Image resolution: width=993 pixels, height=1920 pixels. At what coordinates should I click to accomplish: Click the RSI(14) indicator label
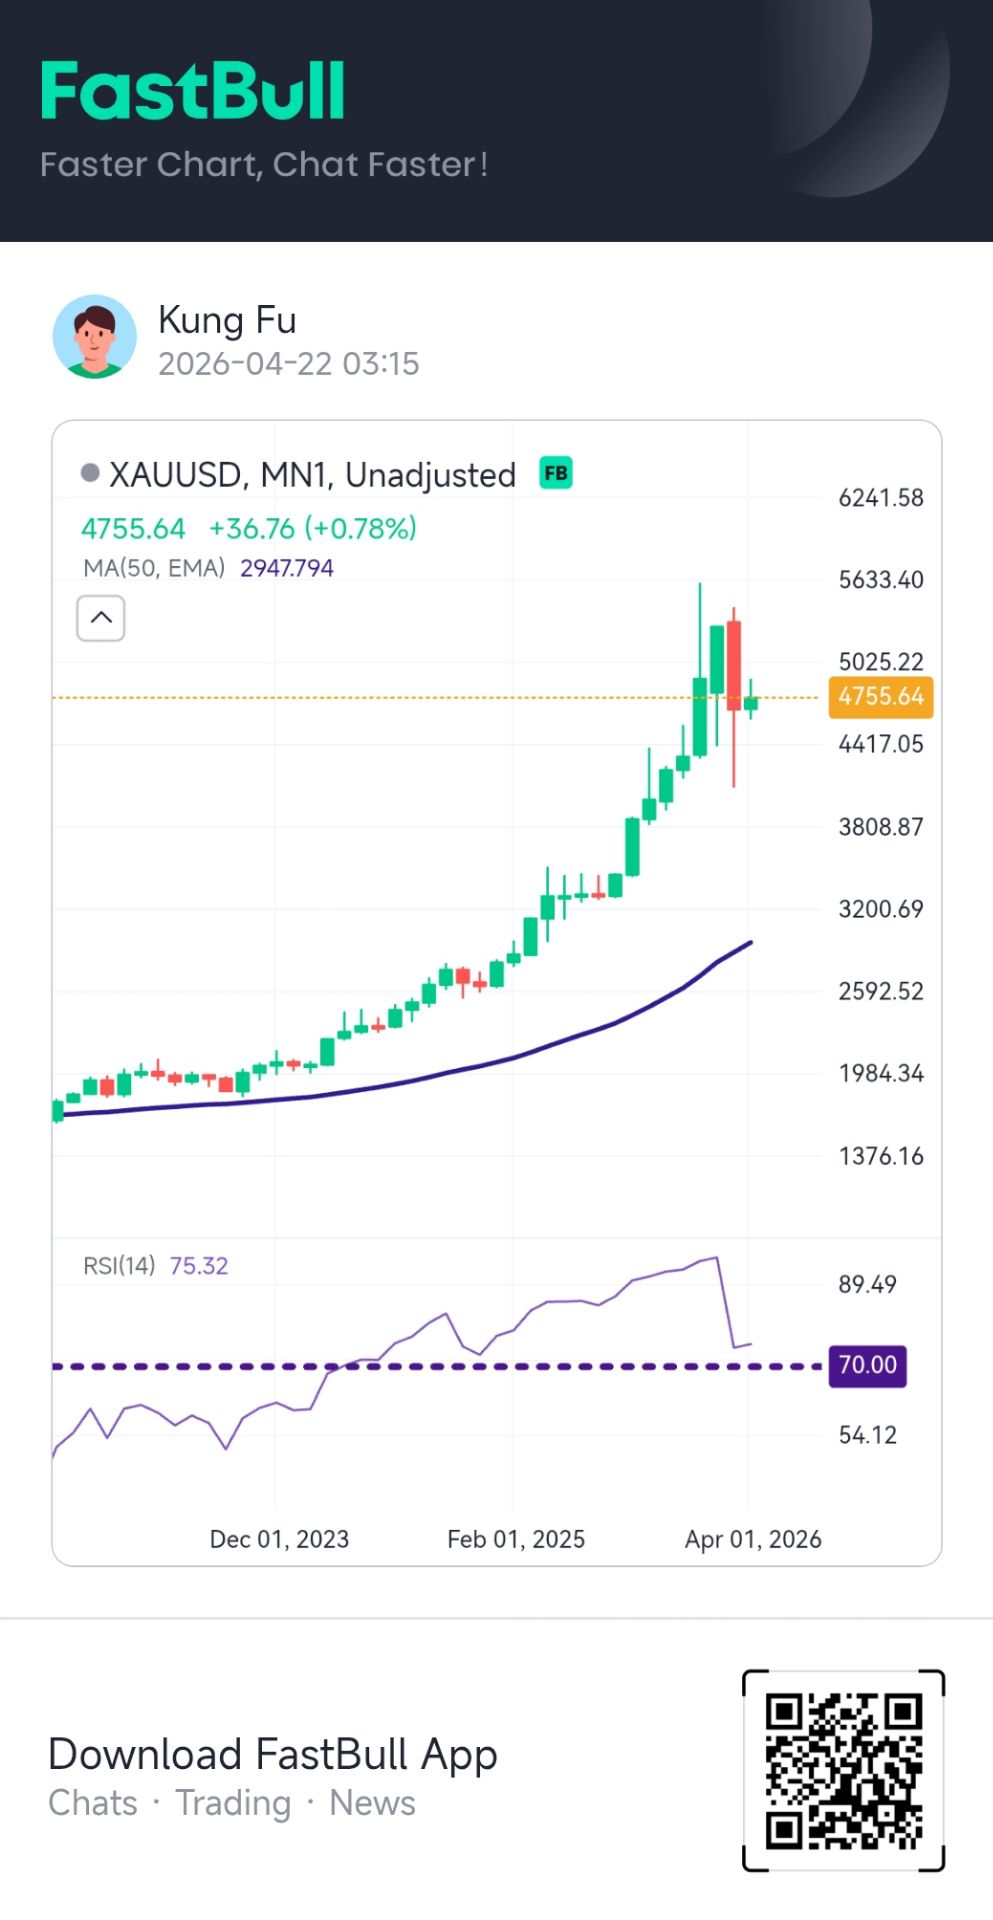pos(119,1266)
